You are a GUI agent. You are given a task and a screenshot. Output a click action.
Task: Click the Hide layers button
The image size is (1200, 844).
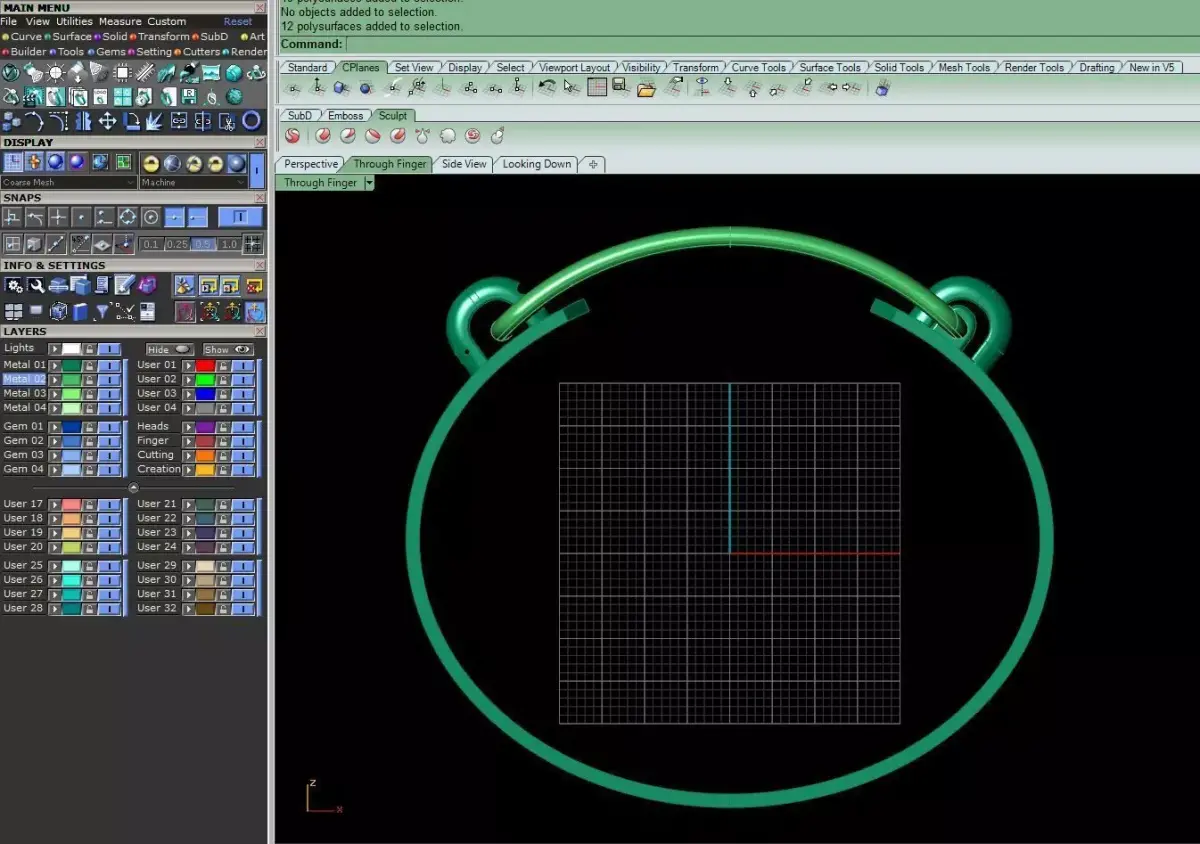tap(169, 350)
